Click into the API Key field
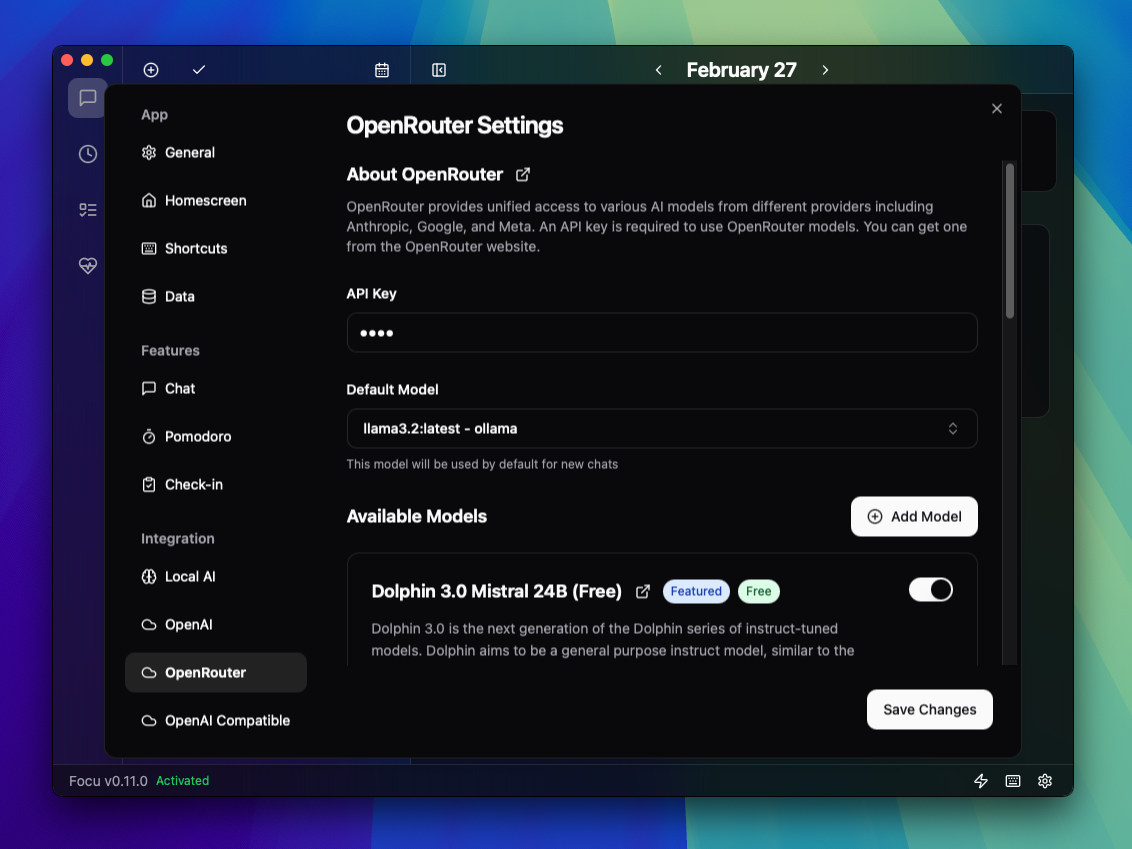The height and width of the screenshot is (849, 1132). click(662, 333)
